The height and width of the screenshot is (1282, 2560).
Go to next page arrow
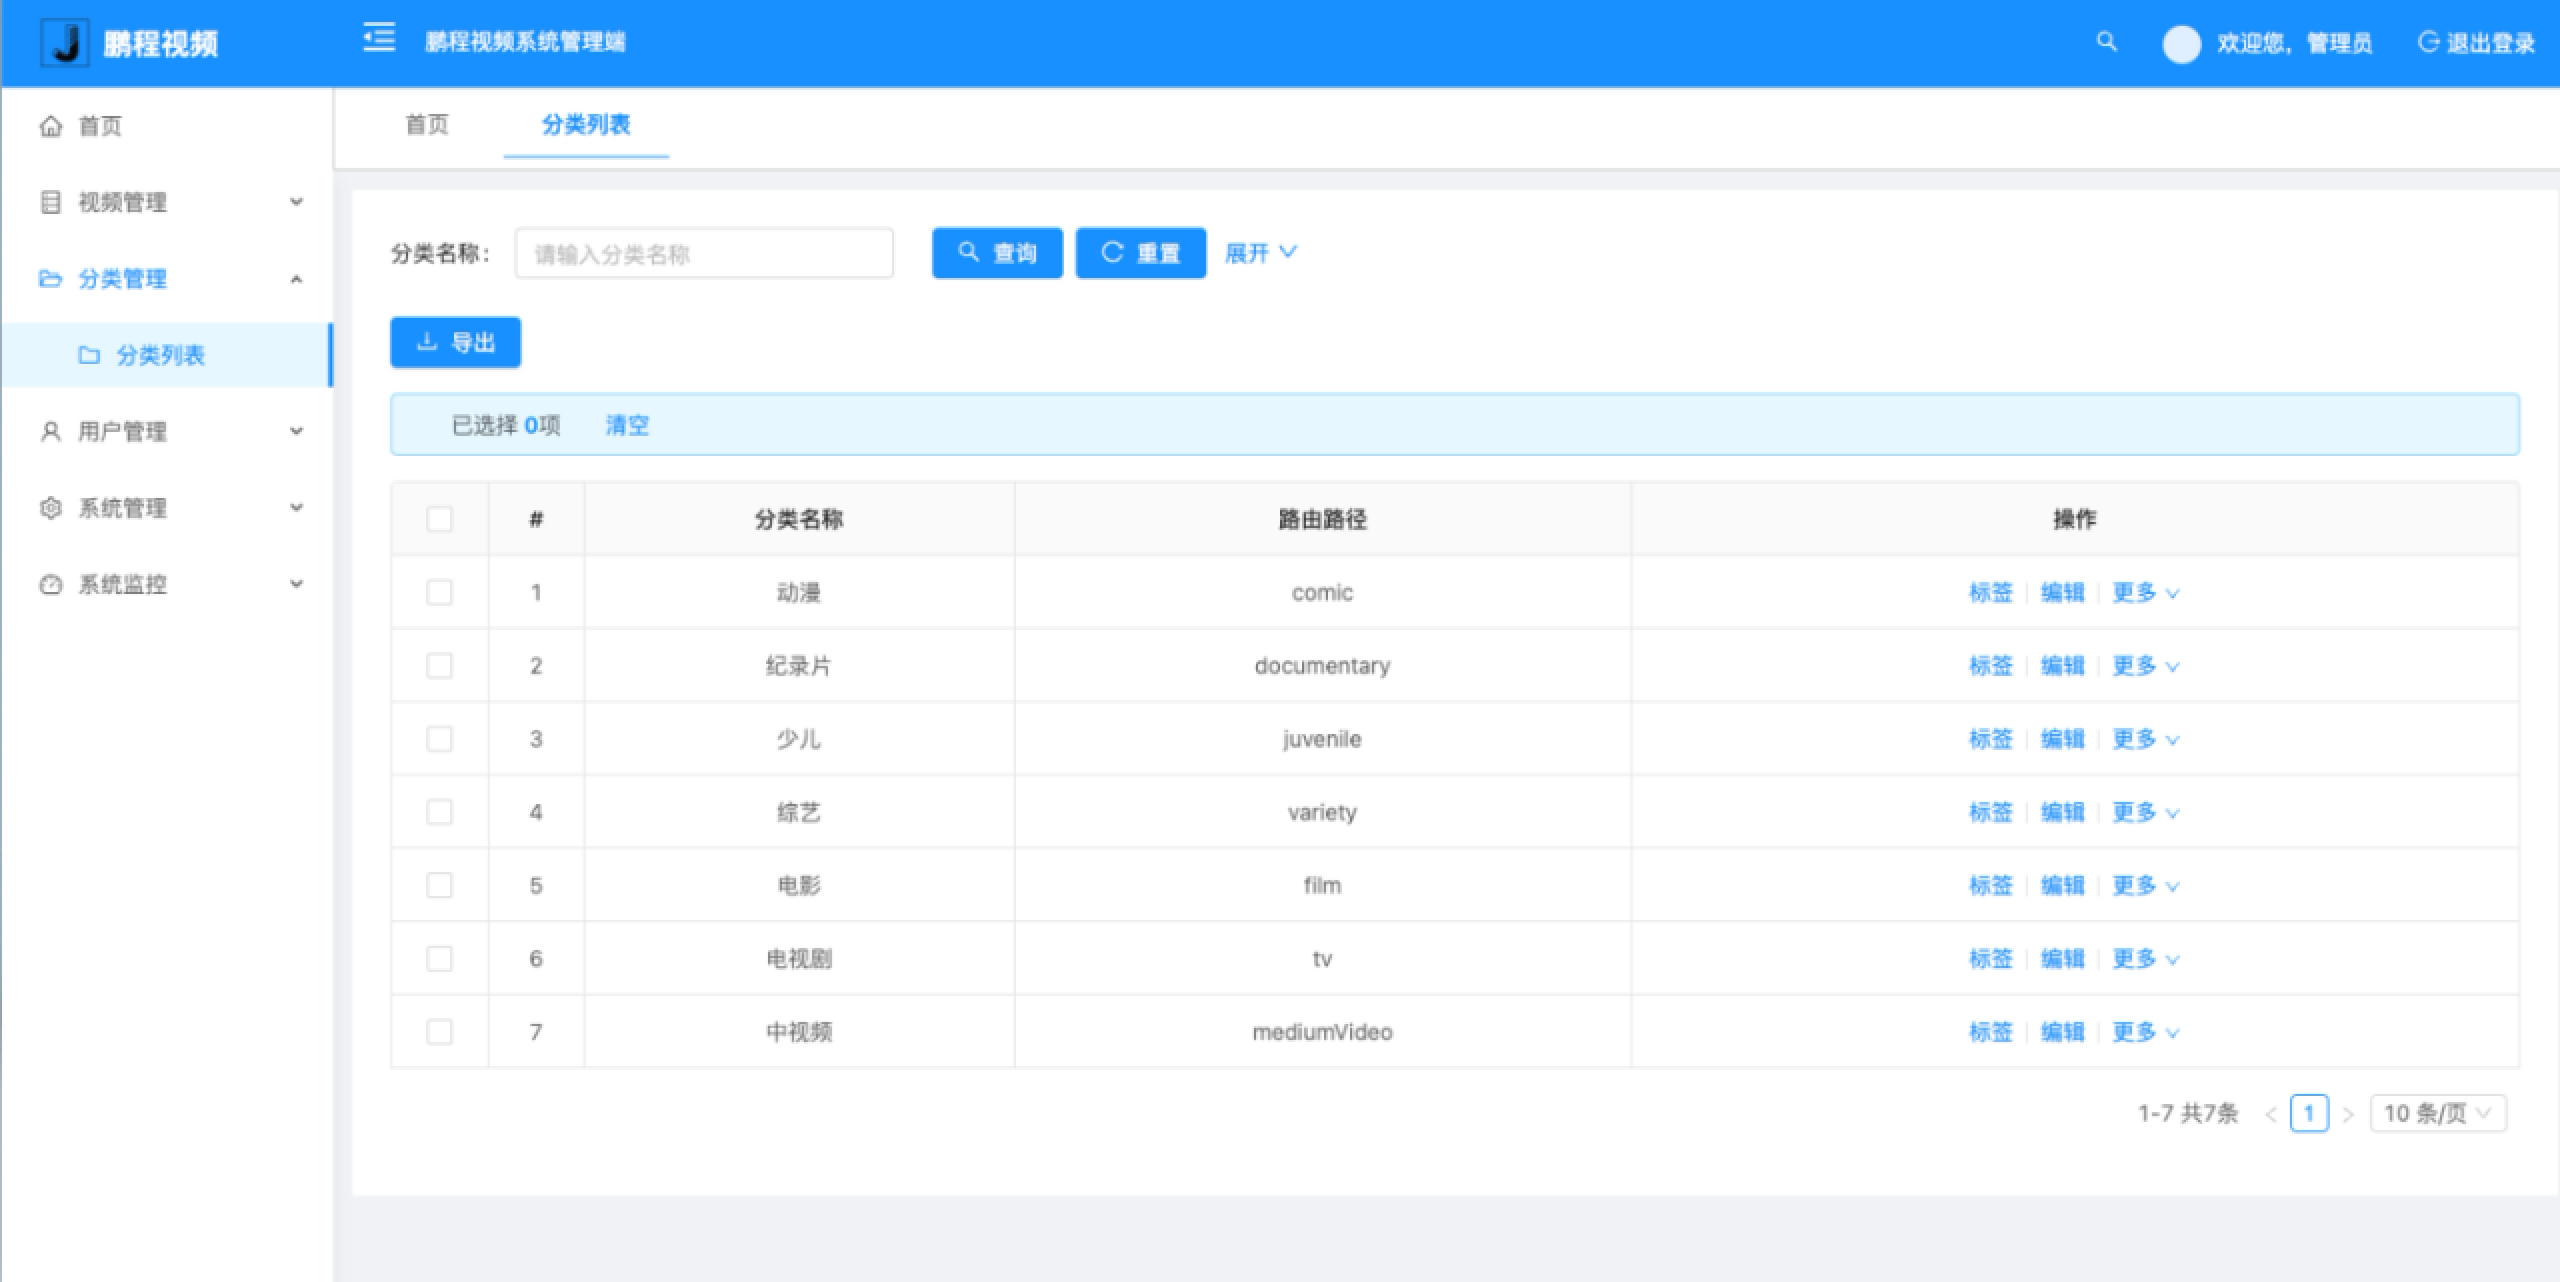(x=2348, y=1114)
